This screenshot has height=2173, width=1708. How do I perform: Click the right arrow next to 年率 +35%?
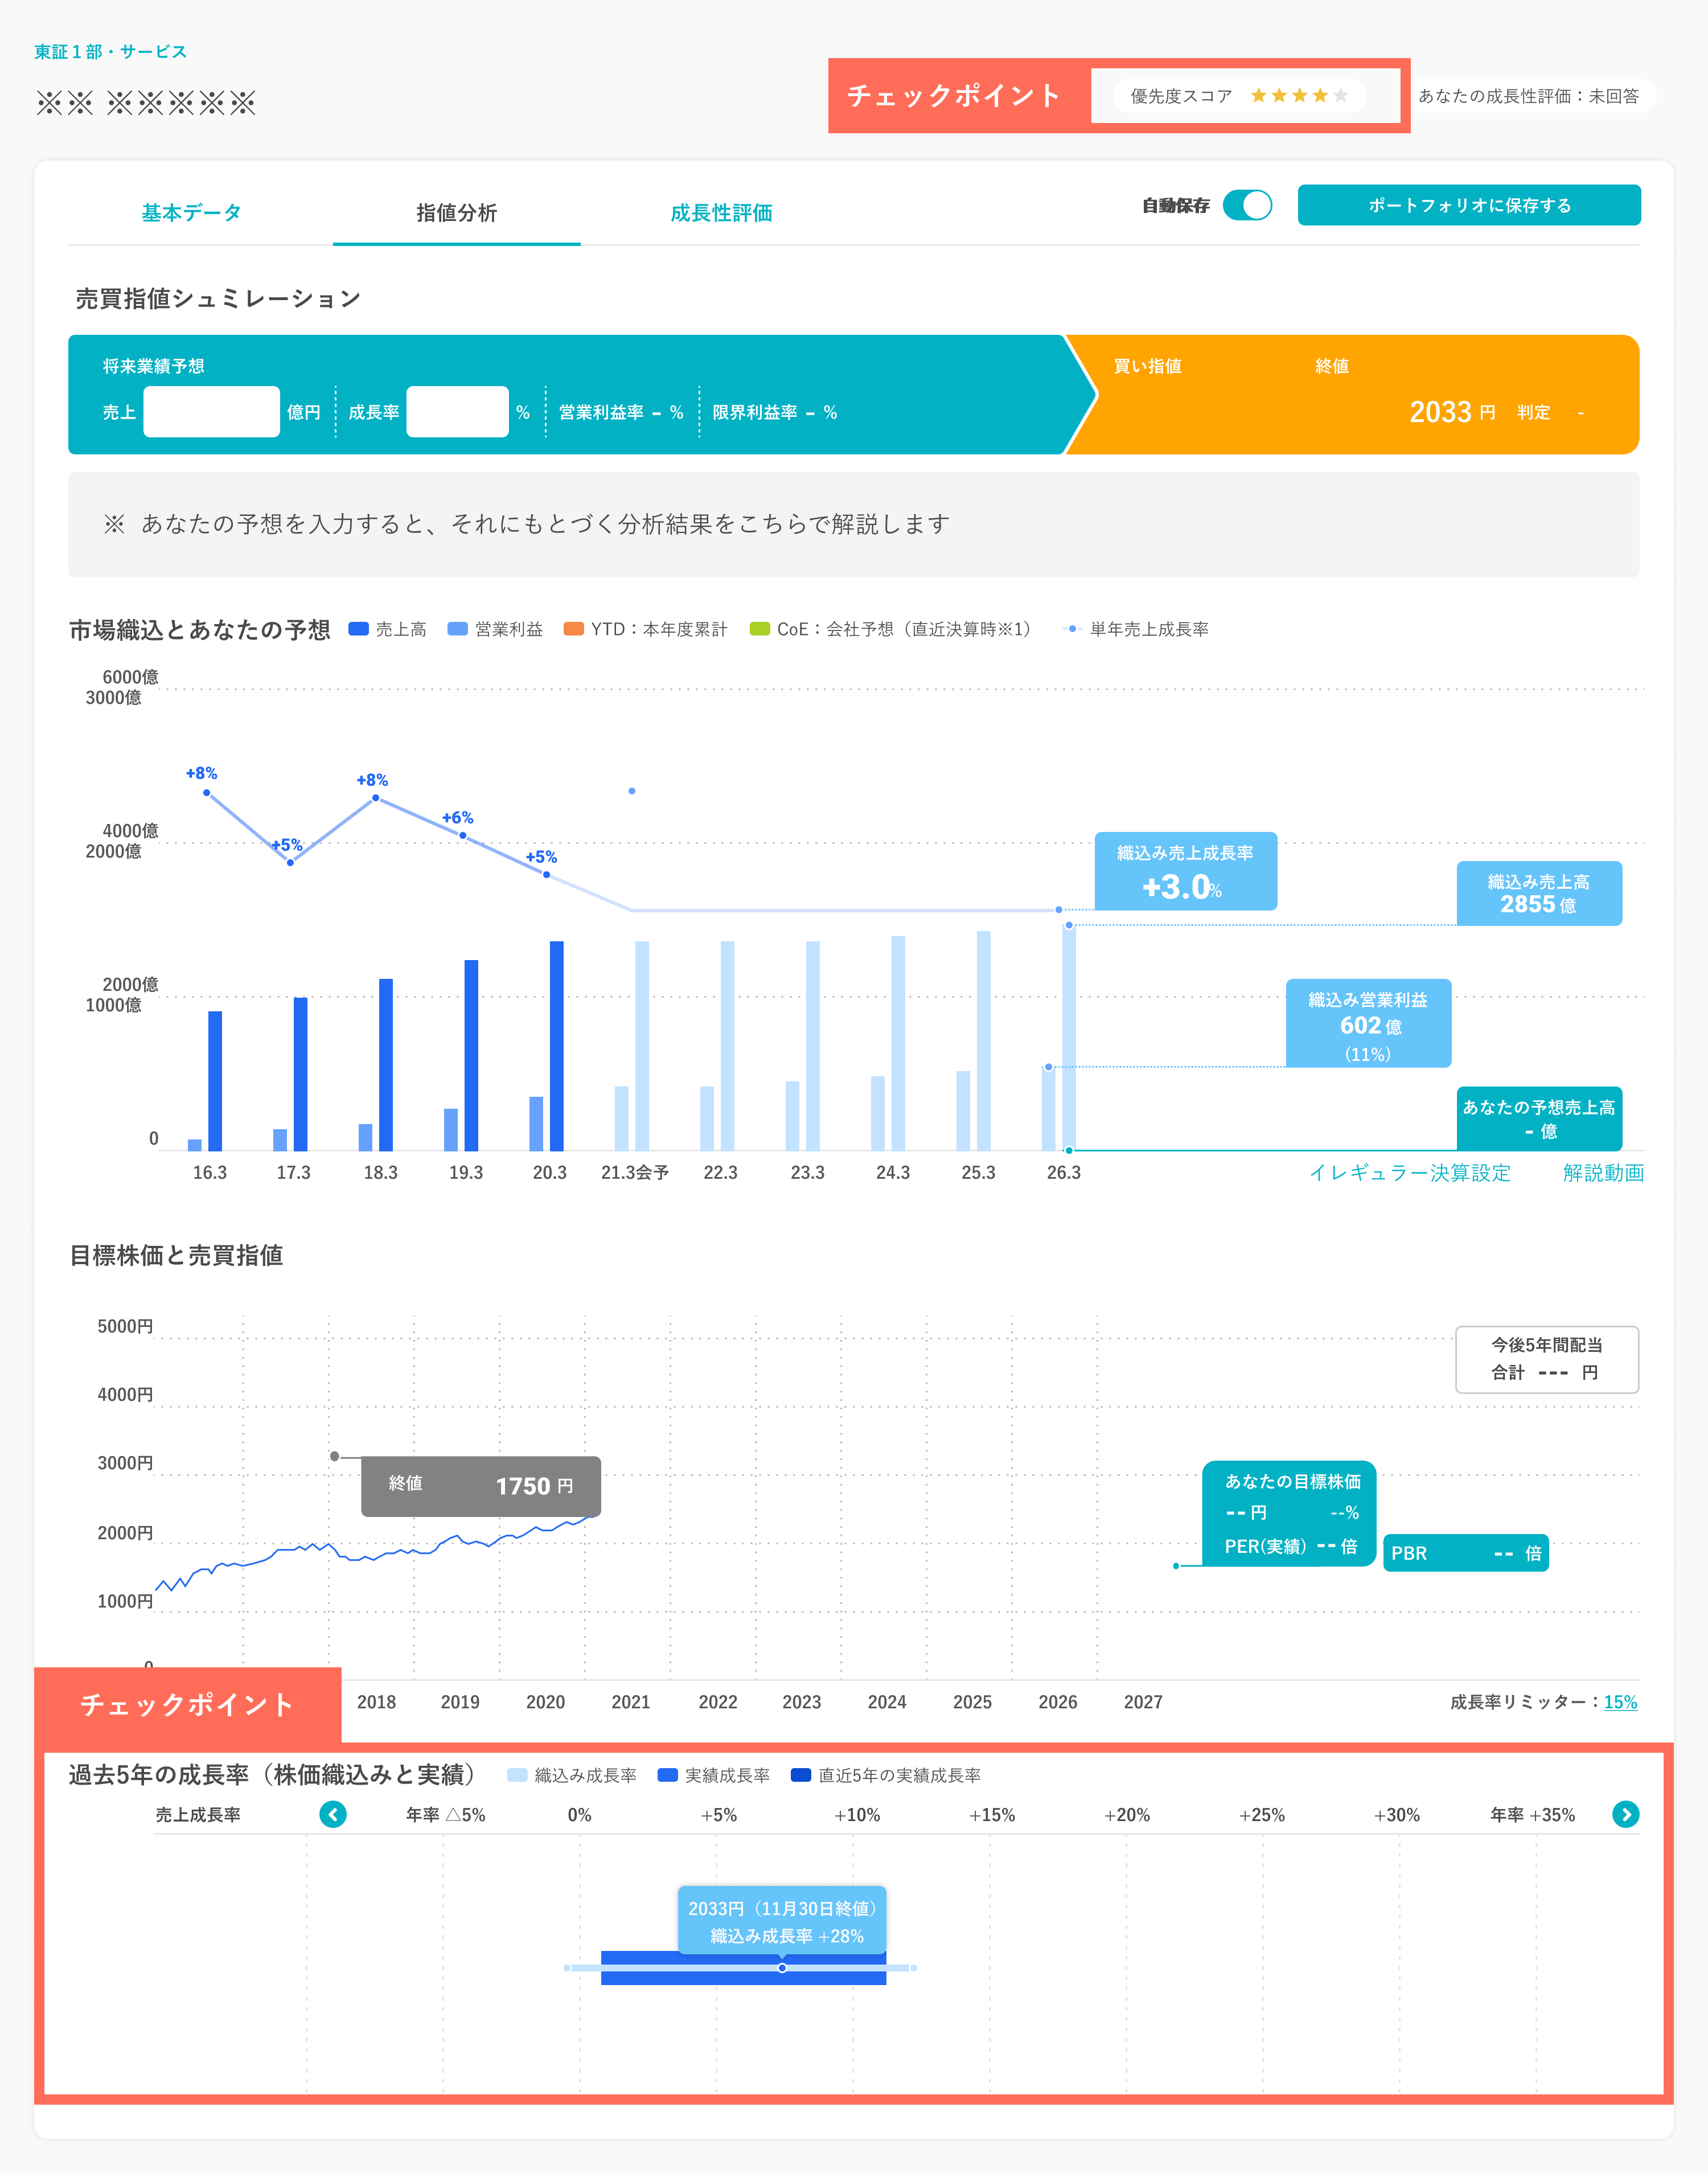(x=1626, y=1814)
